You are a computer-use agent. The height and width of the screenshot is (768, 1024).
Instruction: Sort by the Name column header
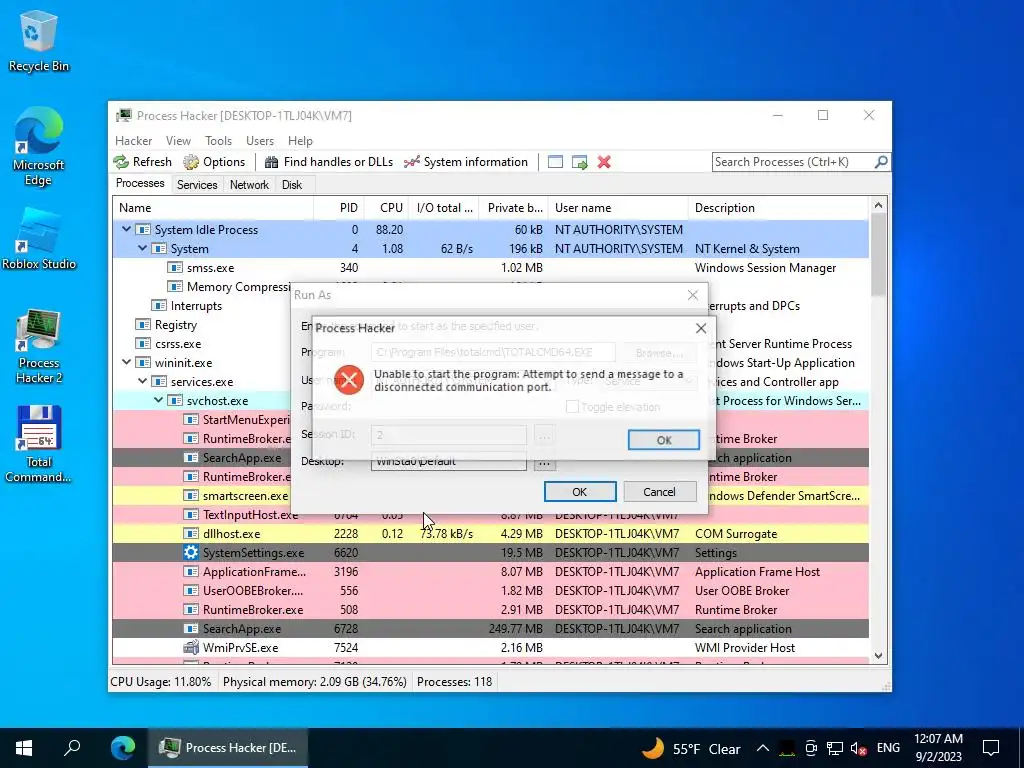pos(213,208)
